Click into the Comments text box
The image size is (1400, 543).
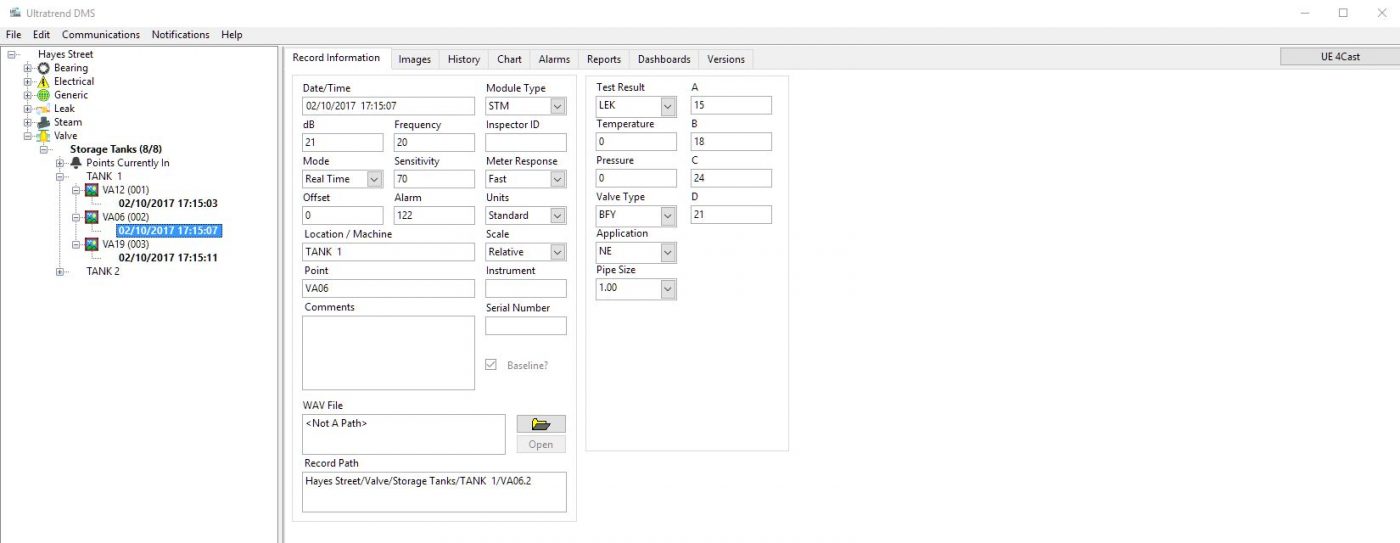point(388,352)
